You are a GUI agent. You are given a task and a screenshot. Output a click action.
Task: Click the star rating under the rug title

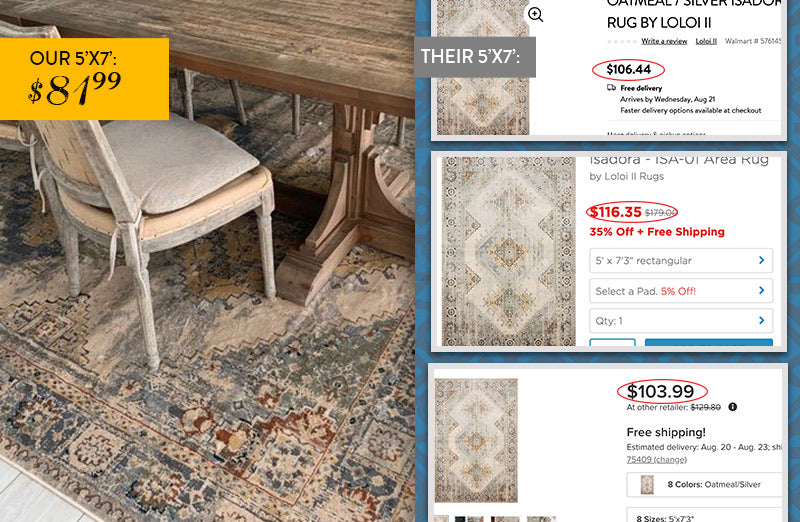[x=621, y=41]
